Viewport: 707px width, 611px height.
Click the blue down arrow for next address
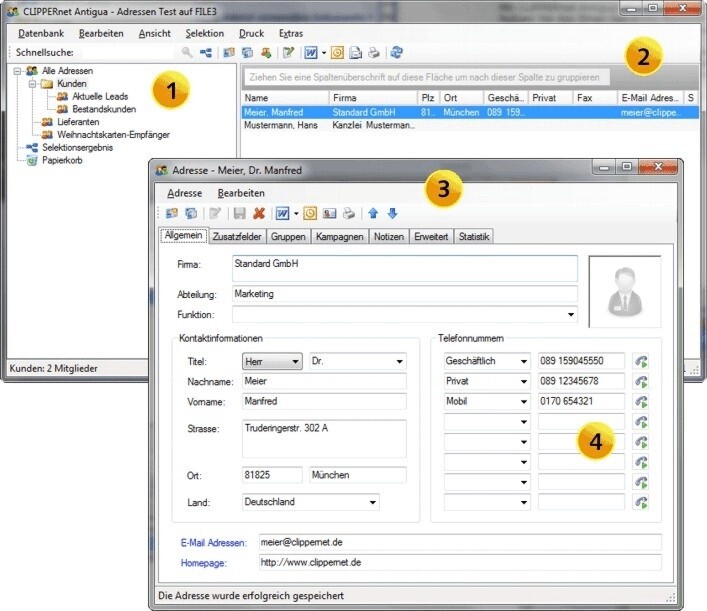[x=392, y=213]
